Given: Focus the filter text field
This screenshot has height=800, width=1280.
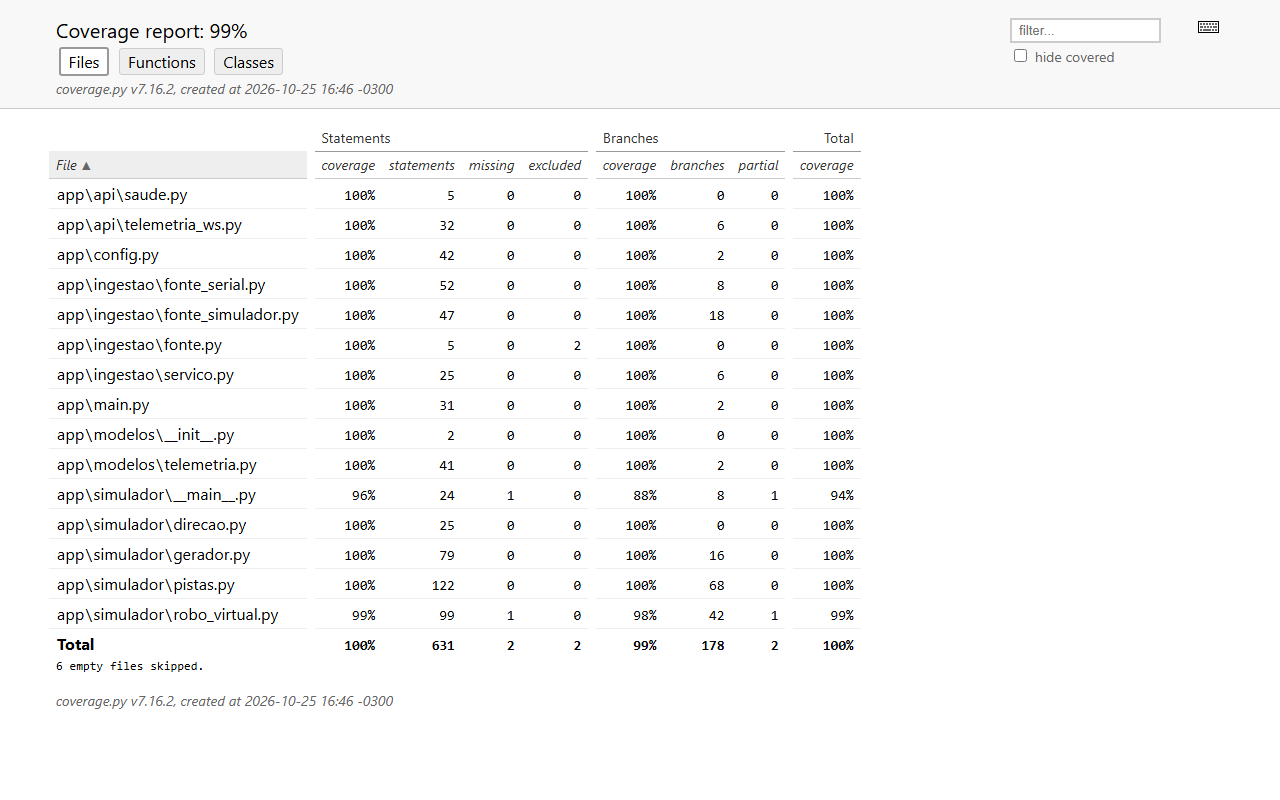Looking at the screenshot, I should pos(1085,30).
